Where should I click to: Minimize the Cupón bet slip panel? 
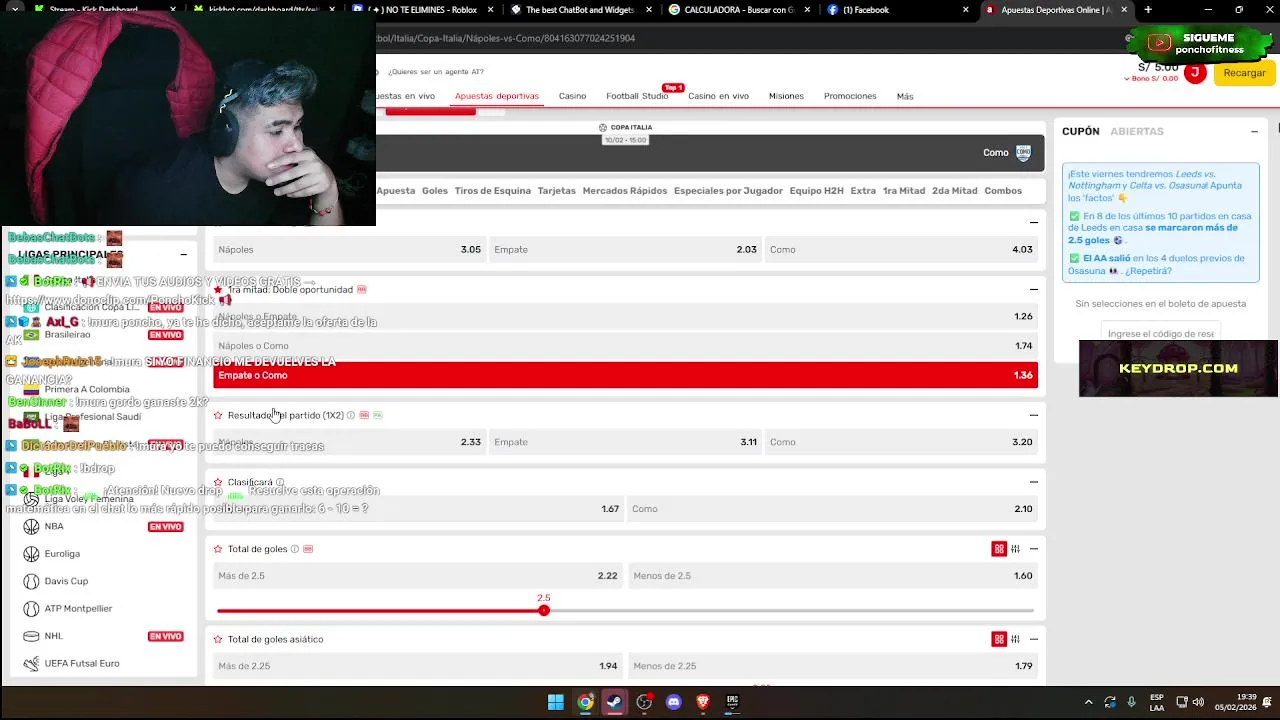(x=1254, y=131)
